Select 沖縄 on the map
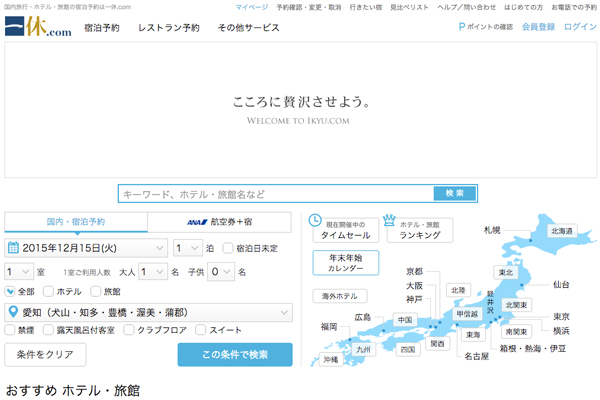Screen dimensions: 600x400 coord(331,359)
